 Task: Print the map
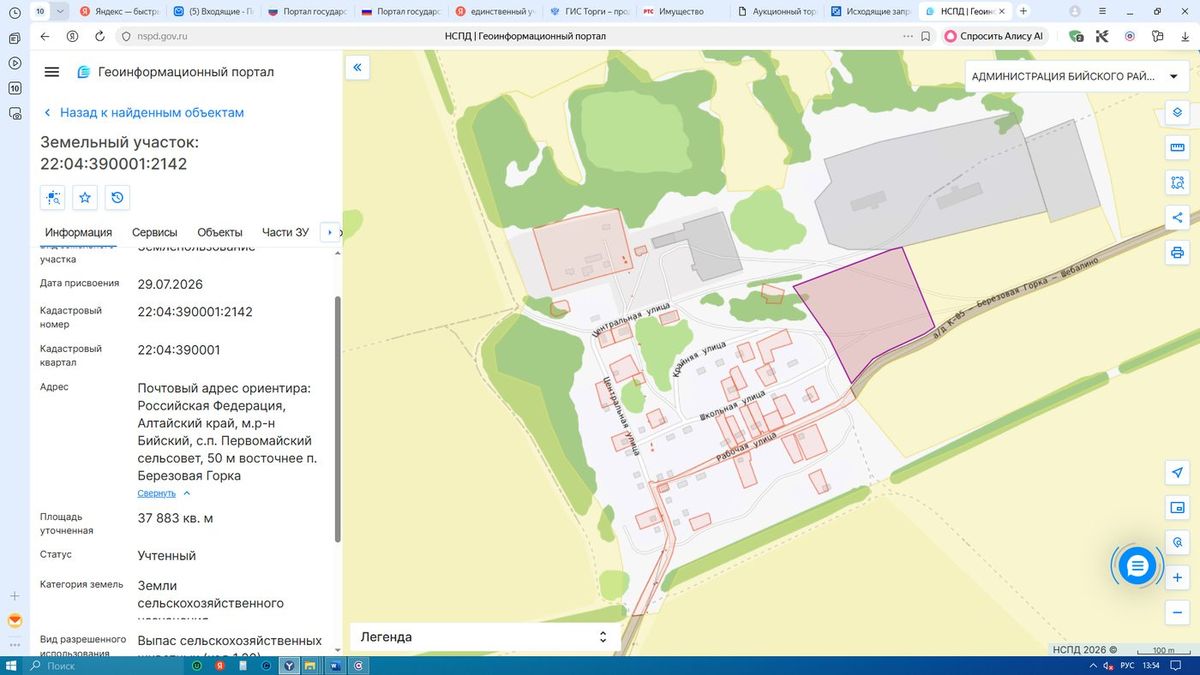pos(1177,252)
